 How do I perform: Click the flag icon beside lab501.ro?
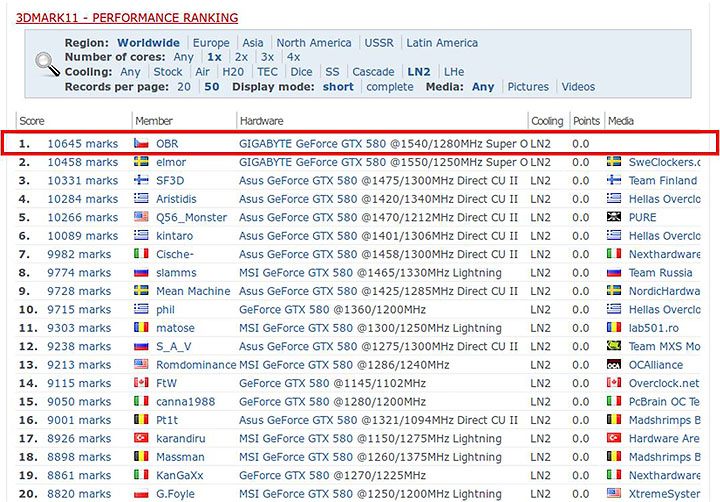[614, 327]
